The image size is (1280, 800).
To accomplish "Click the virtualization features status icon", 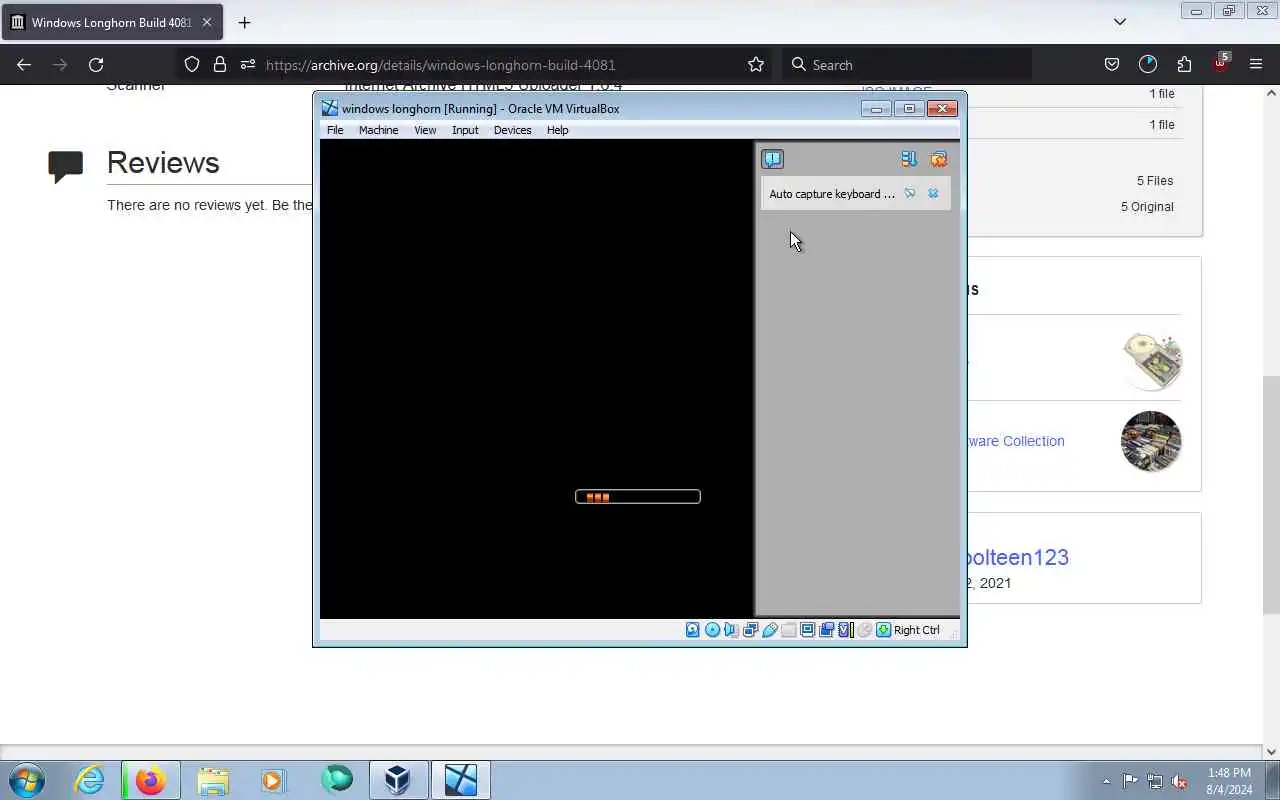I will (845, 630).
